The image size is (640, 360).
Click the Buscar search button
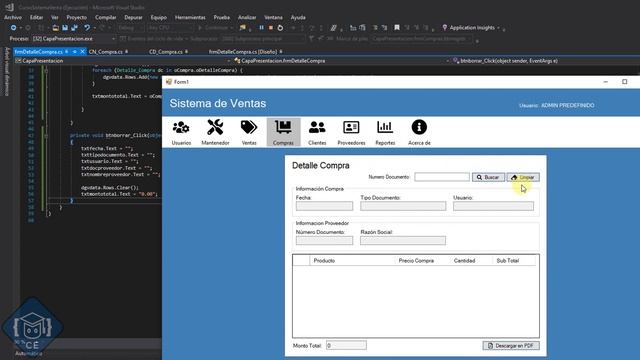tap(488, 177)
